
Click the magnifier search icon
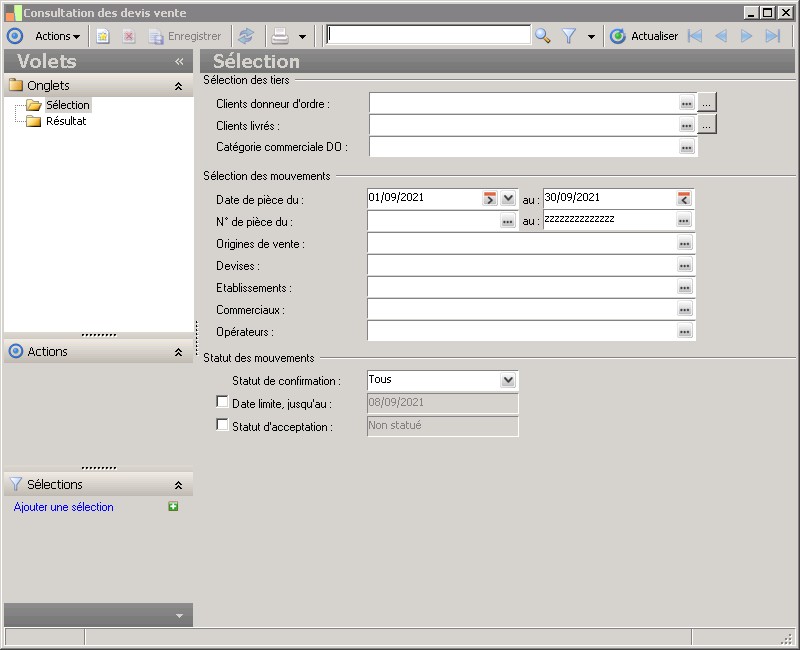click(542, 36)
